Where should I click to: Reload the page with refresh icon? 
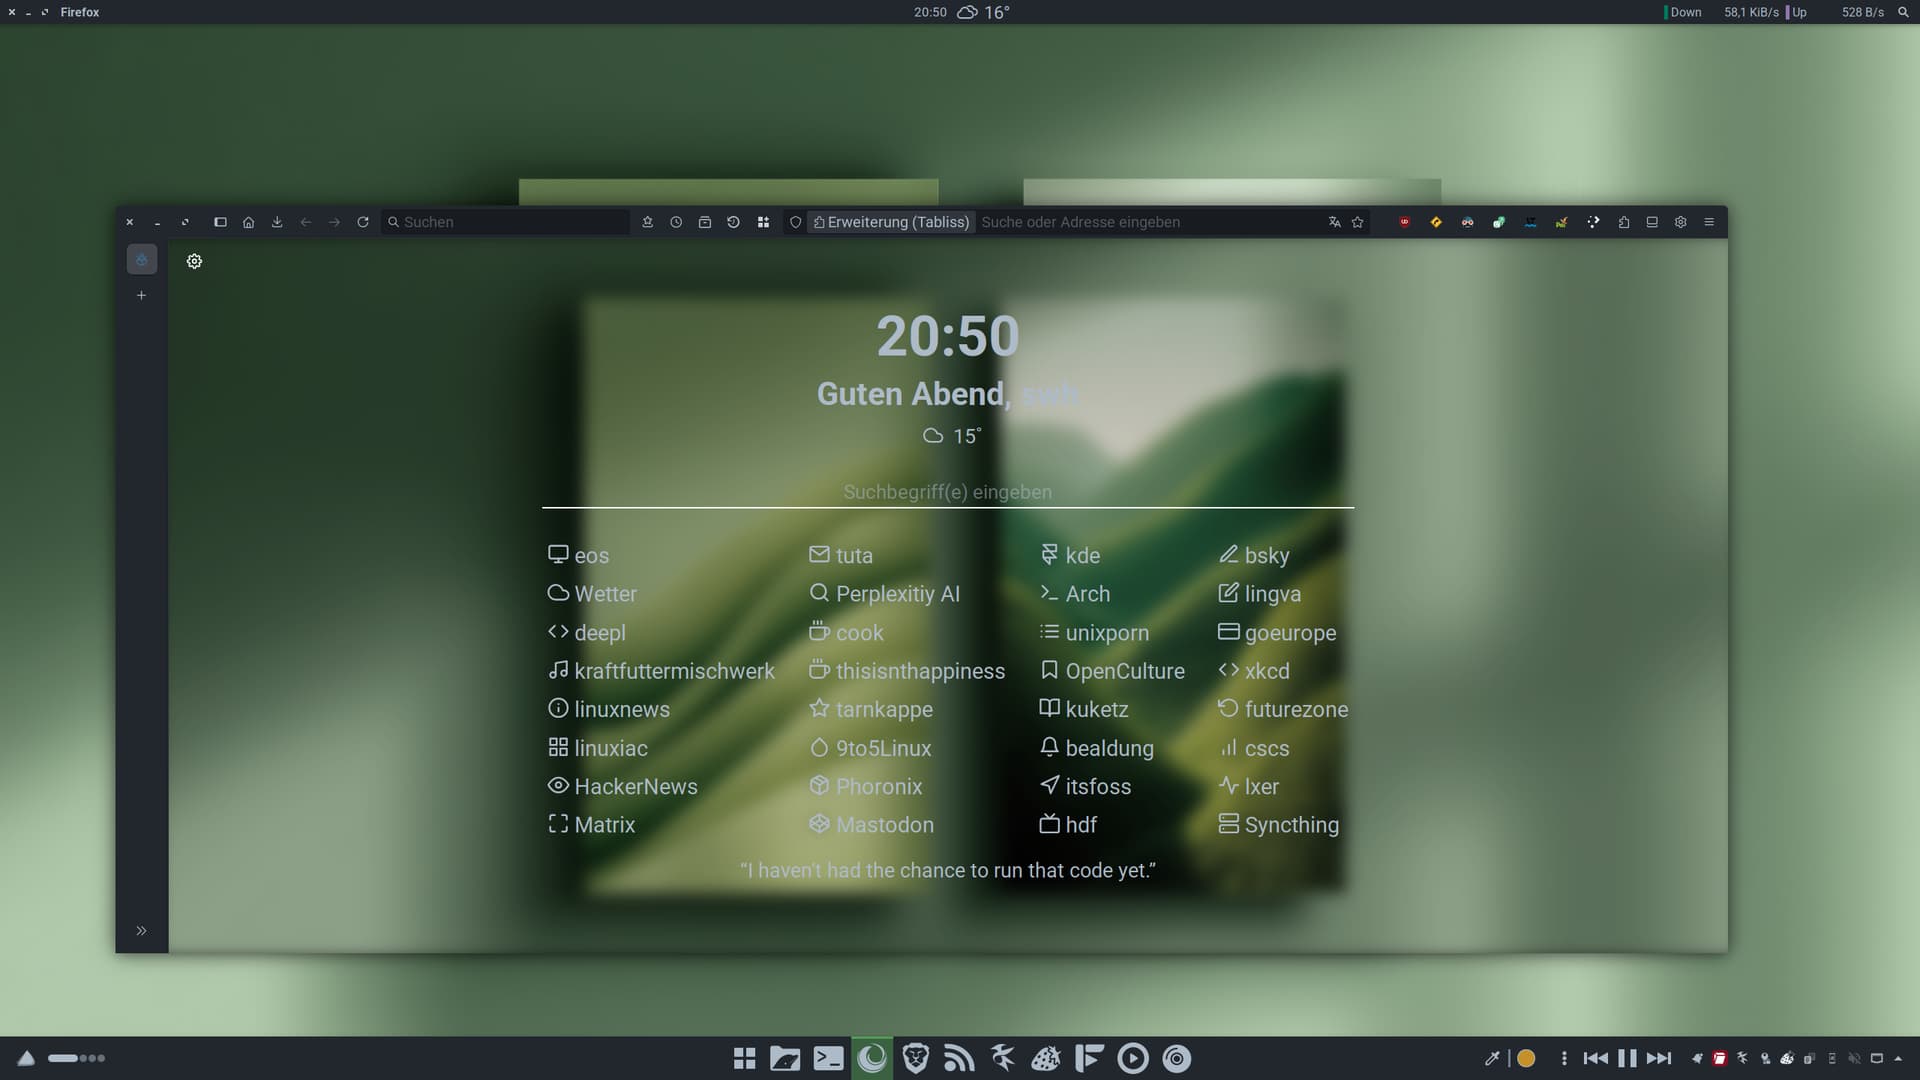(x=363, y=222)
